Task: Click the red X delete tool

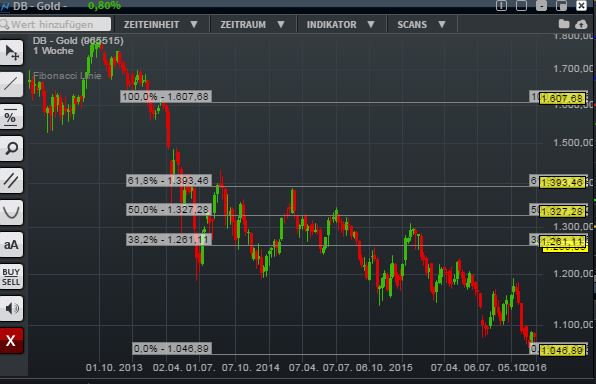Action: pos(11,341)
